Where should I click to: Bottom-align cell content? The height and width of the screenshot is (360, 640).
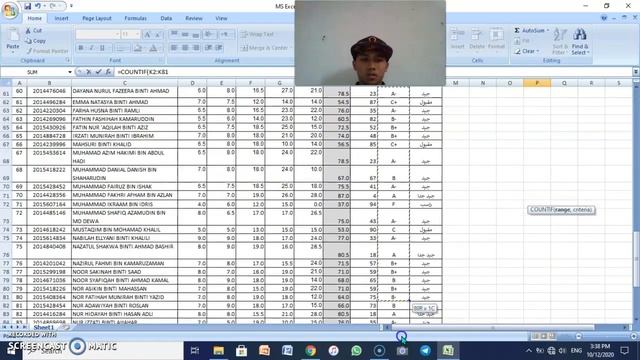[196, 35]
